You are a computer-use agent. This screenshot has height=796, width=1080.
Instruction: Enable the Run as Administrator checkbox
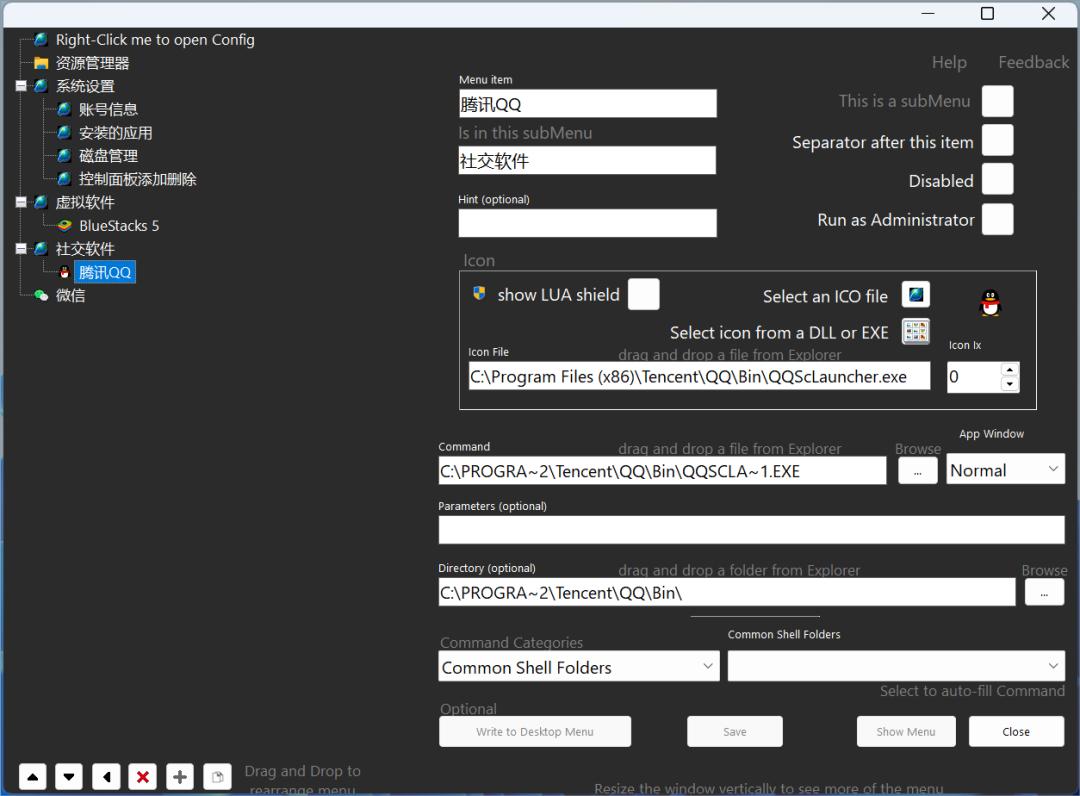pyautogui.click(x=997, y=220)
